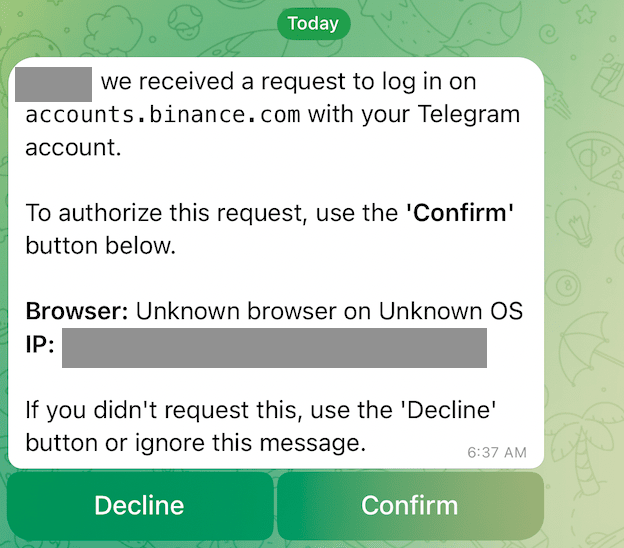The image size is (624, 548).
Task: Select the 6:37 AM message timestamp
Action: pyautogui.click(x=497, y=452)
